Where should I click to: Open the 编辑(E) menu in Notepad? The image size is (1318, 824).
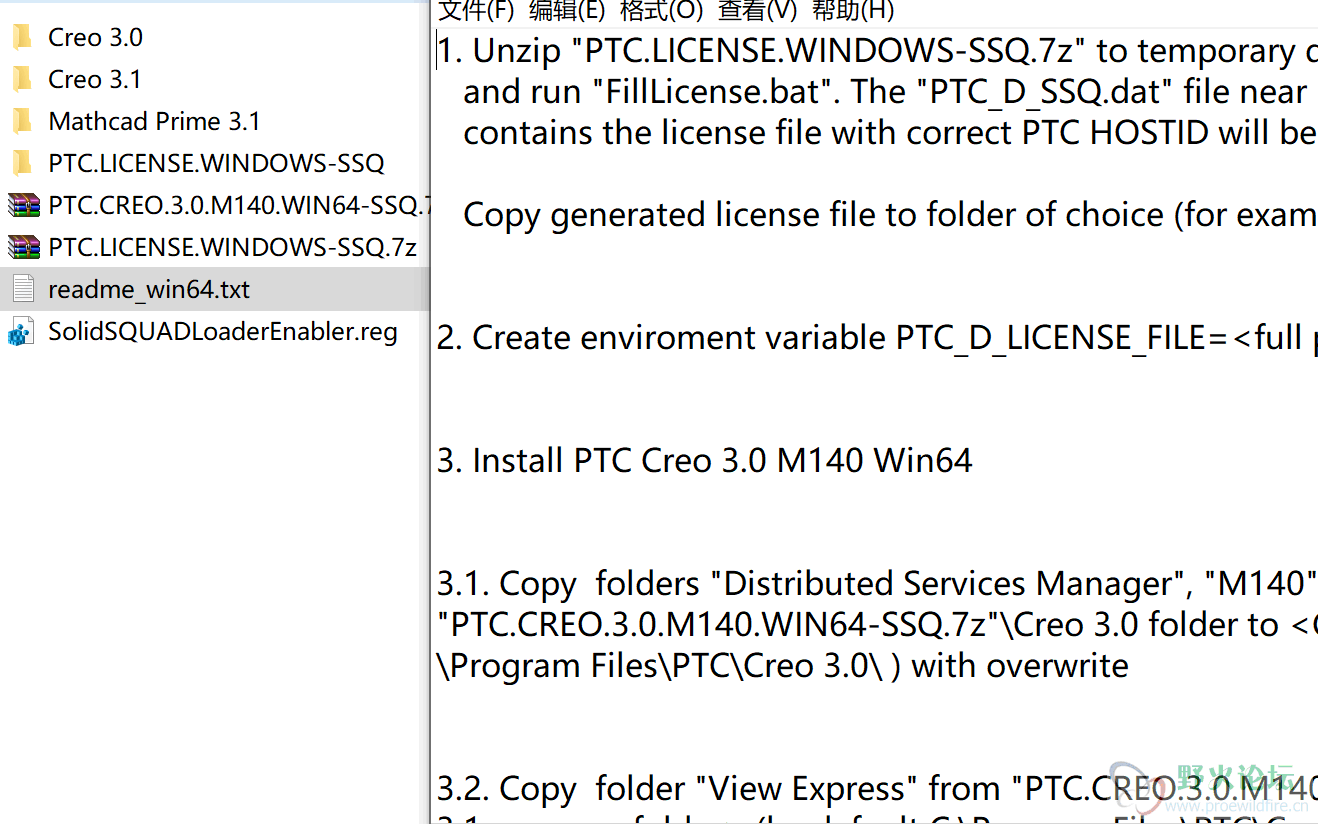tap(567, 10)
